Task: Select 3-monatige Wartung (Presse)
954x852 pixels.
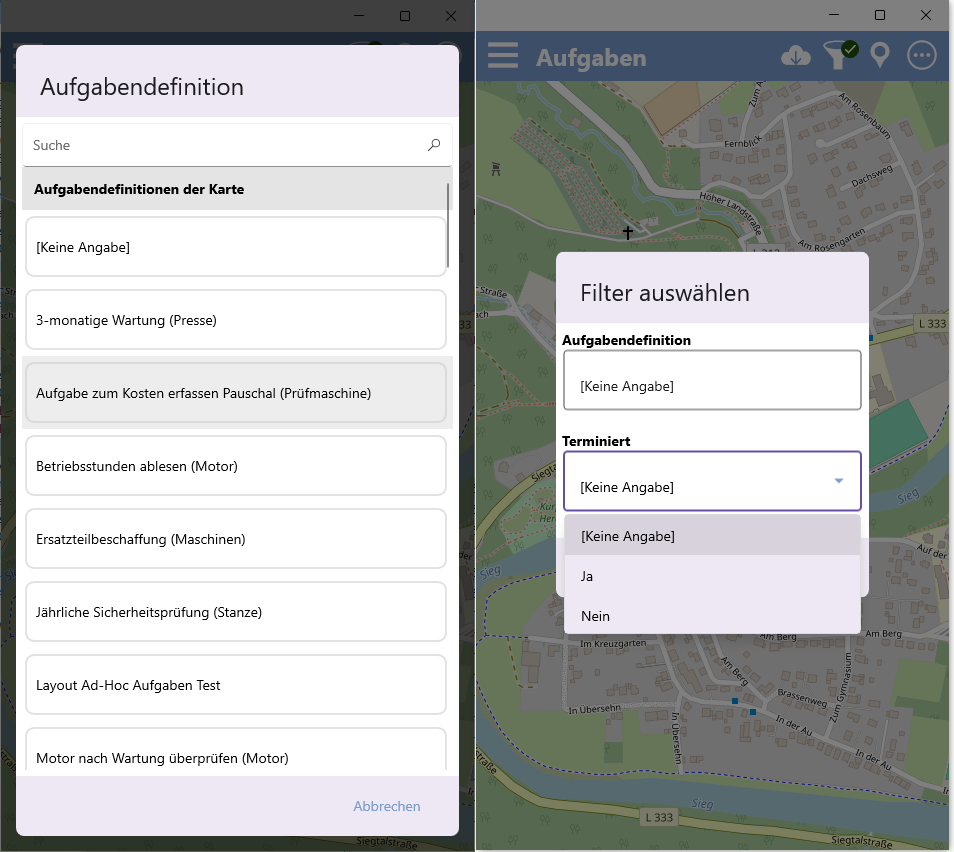Action: (x=235, y=320)
